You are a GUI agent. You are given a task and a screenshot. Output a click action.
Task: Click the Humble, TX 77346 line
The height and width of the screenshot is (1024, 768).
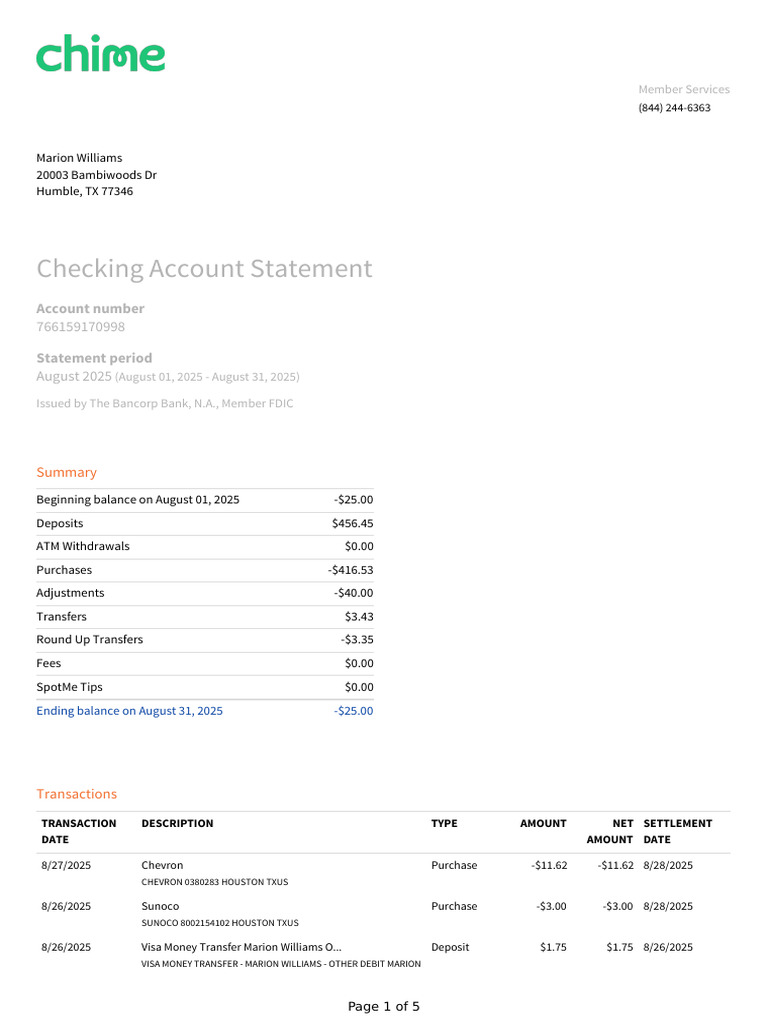pos(84,191)
